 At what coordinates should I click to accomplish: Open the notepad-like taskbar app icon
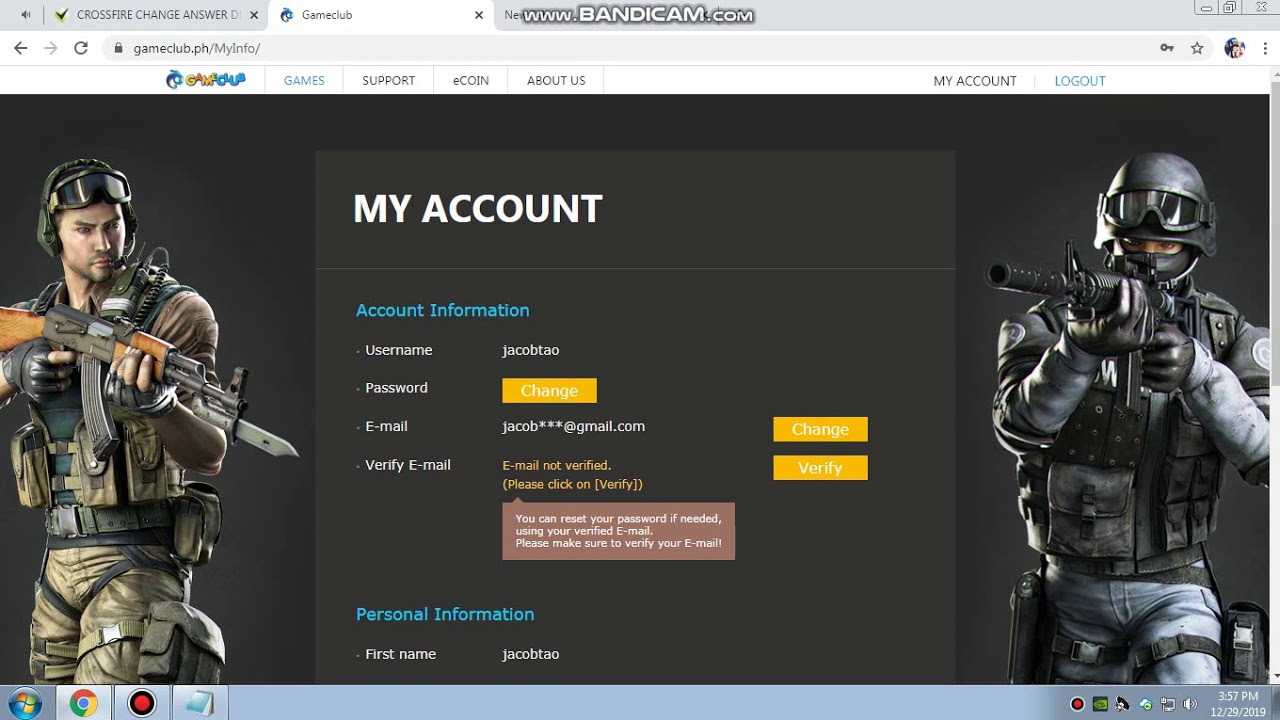point(200,704)
